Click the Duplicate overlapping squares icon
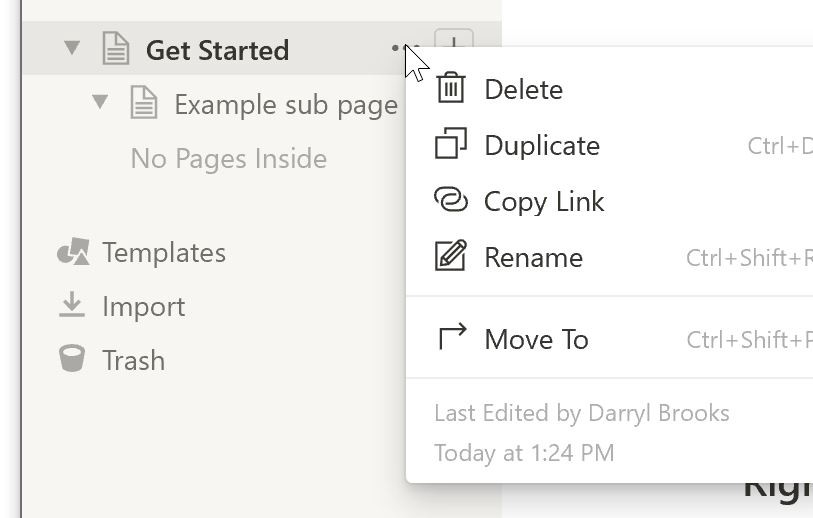This screenshot has width=813, height=518. click(451, 143)
